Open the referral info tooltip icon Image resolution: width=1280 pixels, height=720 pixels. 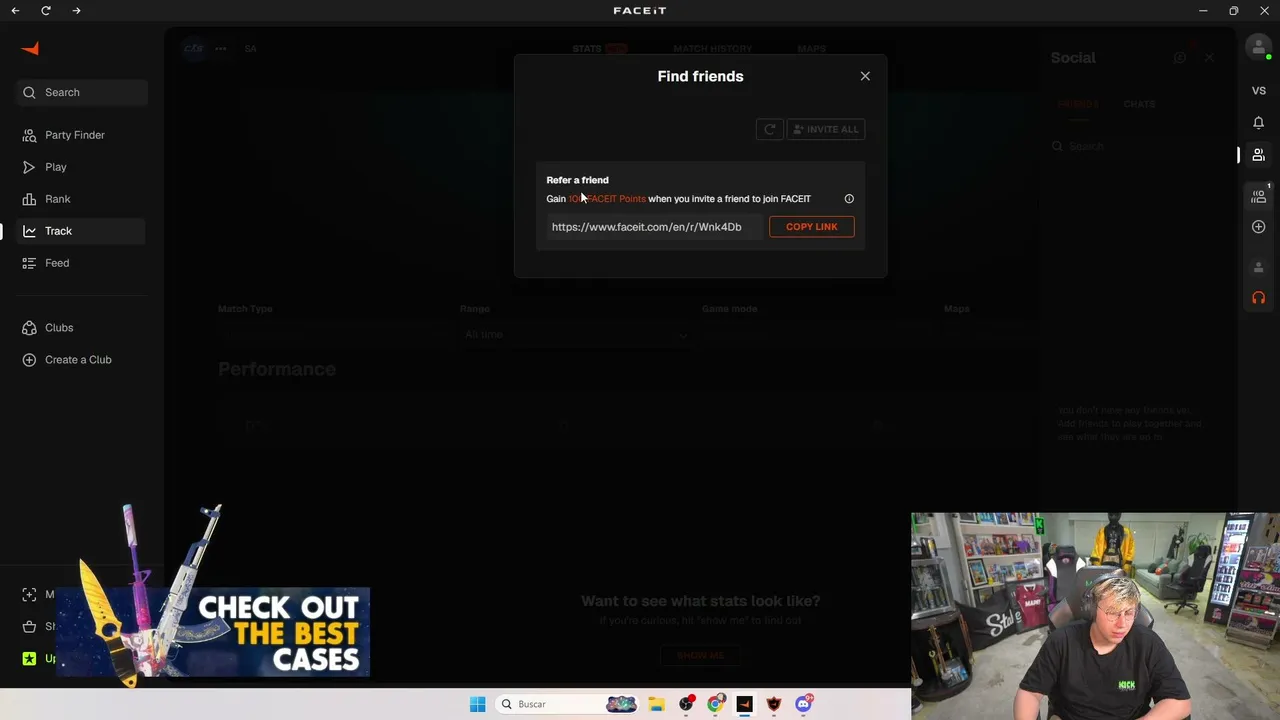[849, 199]
